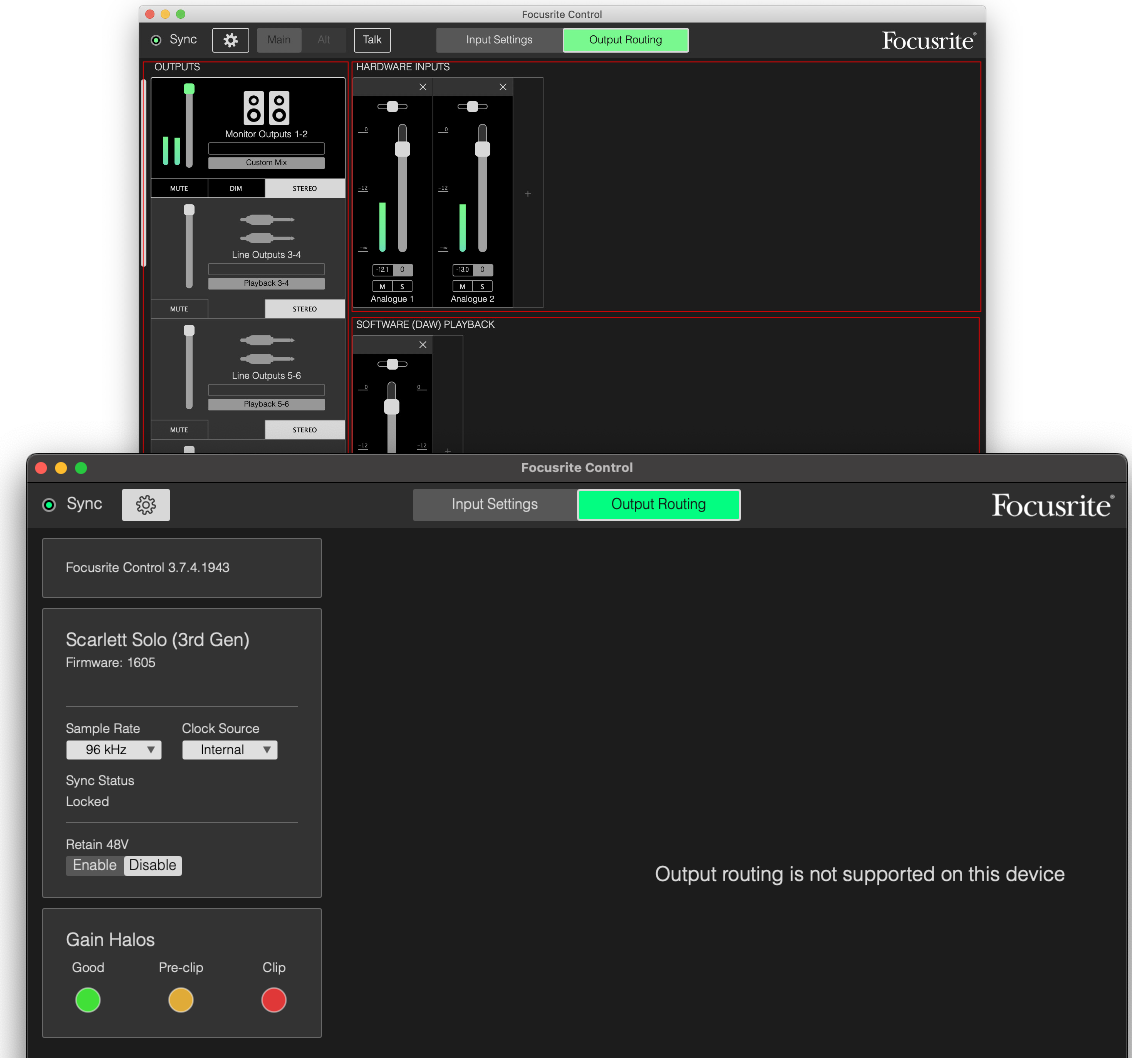The height and width of the screenshot is (1058, 1132).
Task: Toggle DIM on Monitor Outputs 1-2
Action: click(236, 188)
